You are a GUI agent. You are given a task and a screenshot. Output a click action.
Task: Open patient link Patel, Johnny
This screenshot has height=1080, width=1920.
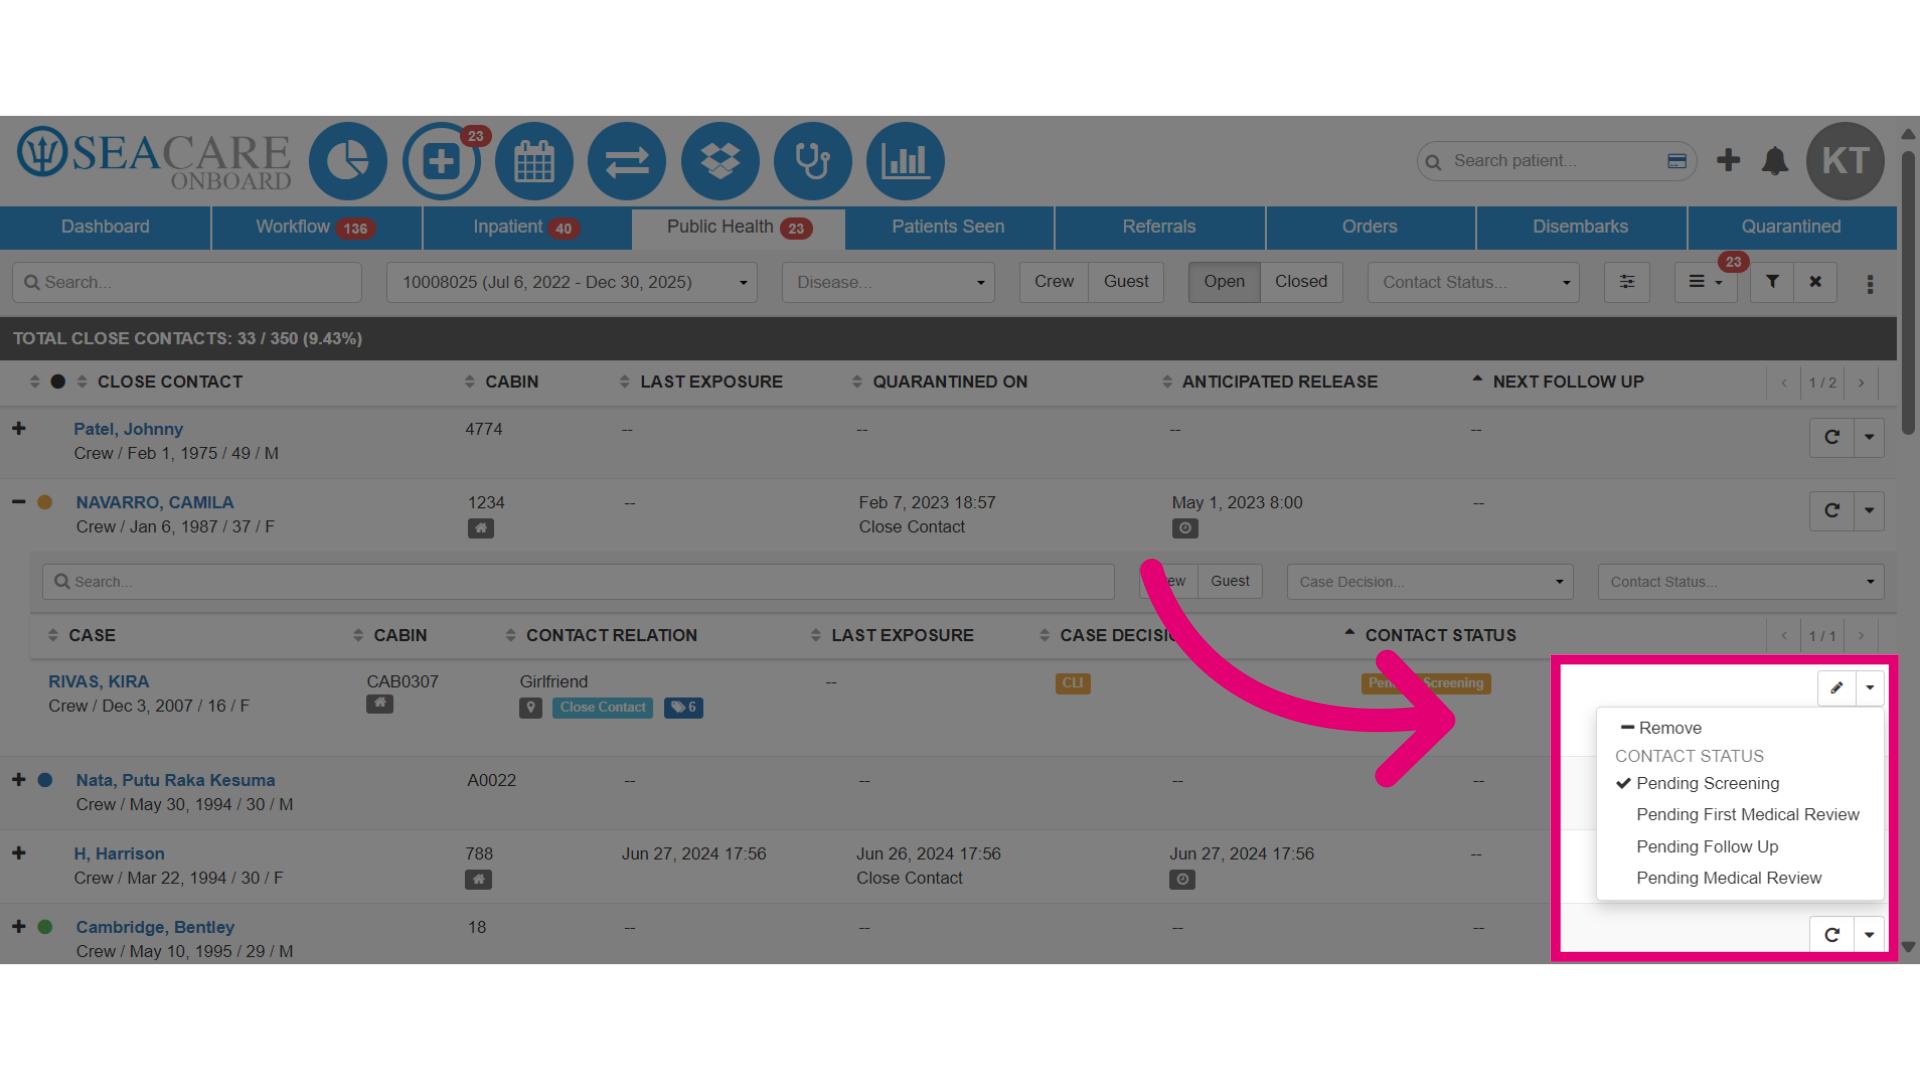[x=128, y=429]
